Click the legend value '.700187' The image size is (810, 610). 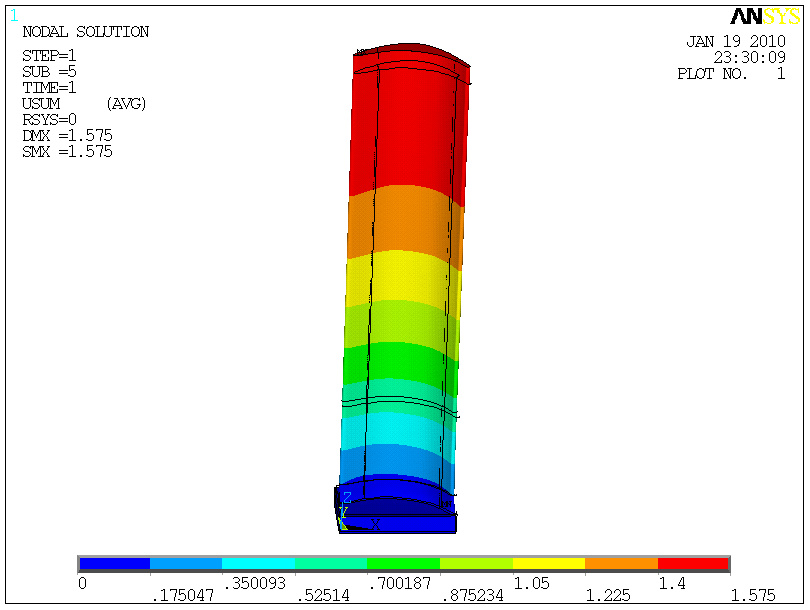[400, 583]
